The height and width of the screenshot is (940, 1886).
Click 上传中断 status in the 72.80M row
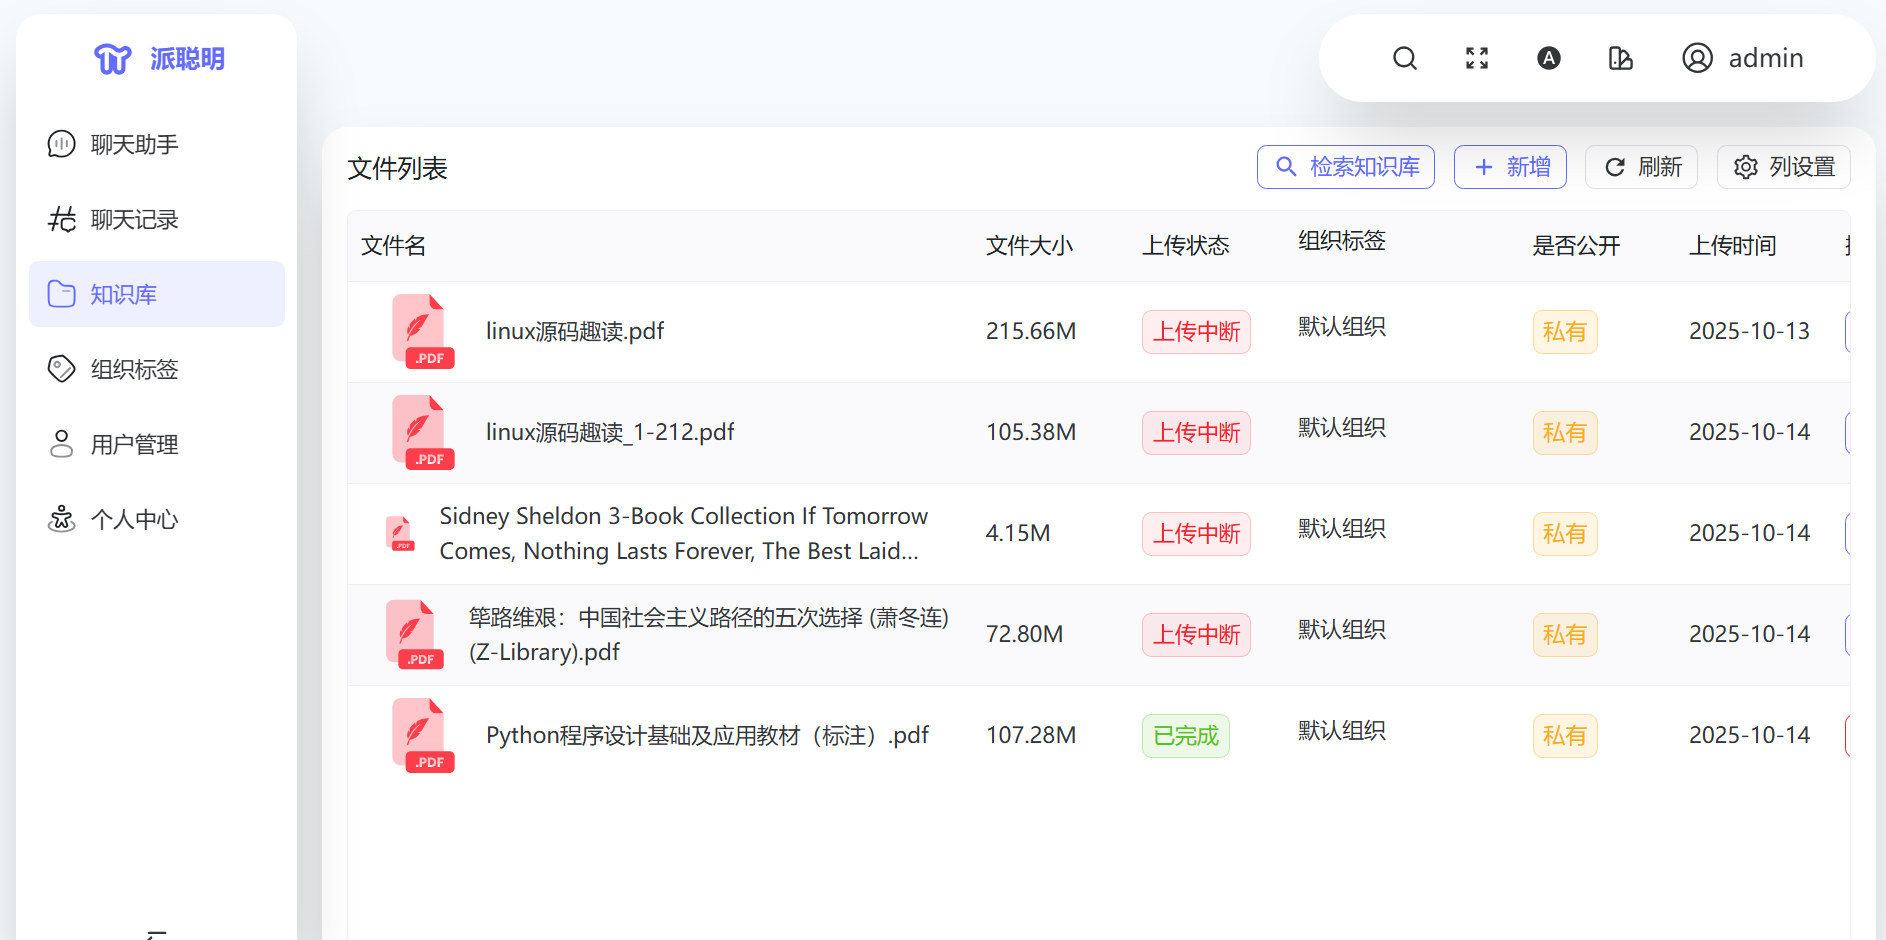tap(1196, 635)
